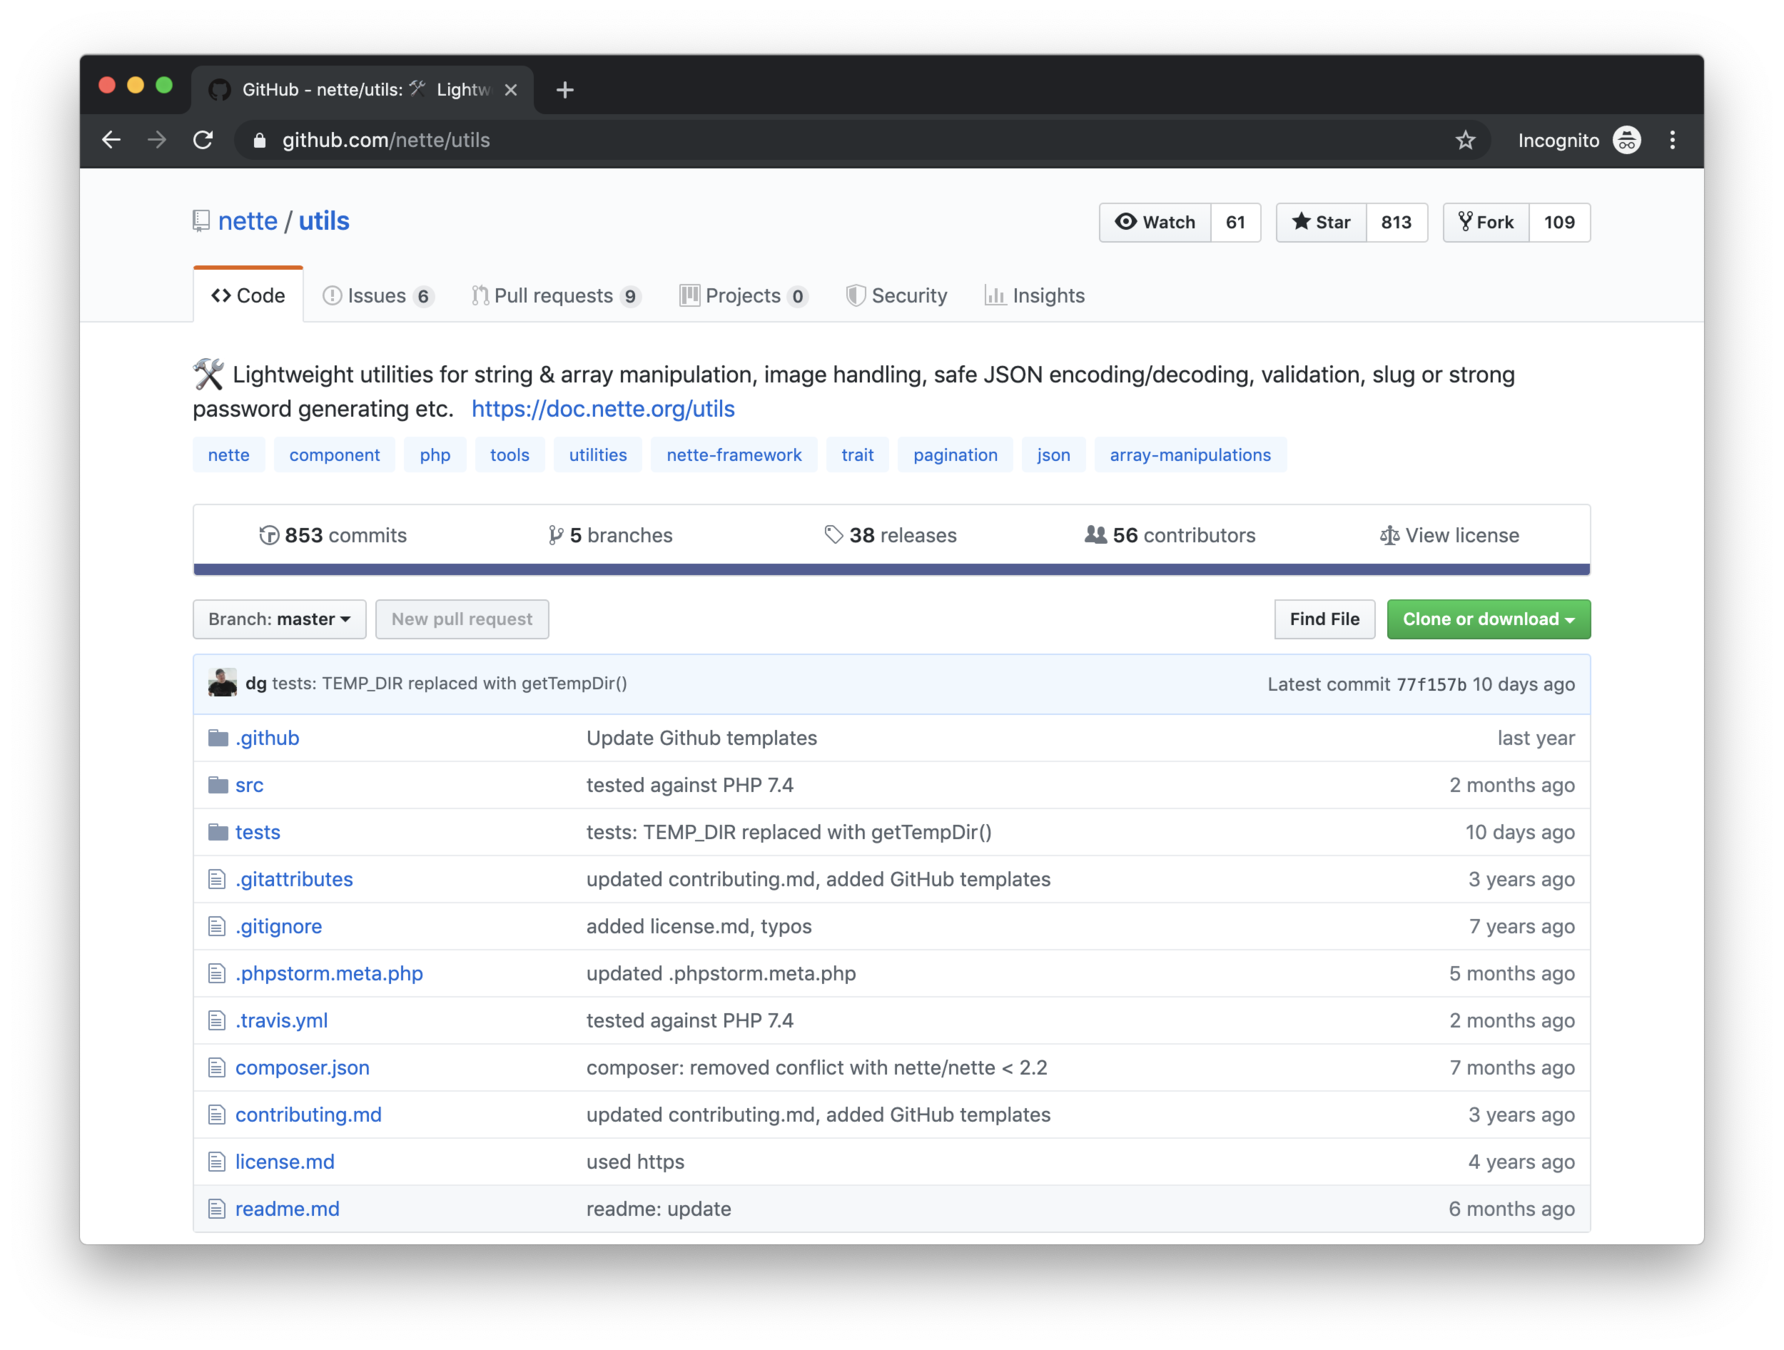Click the tests folder icon
1784x1350 pixels.
click(218, 832)
